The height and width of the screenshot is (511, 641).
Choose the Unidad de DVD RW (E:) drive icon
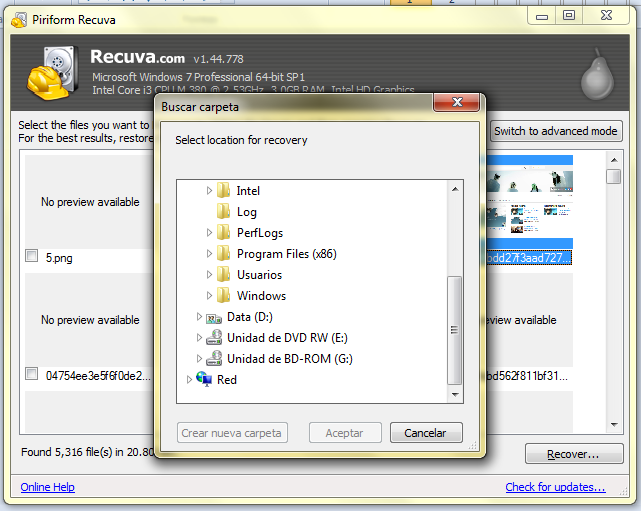click(214, 338)
